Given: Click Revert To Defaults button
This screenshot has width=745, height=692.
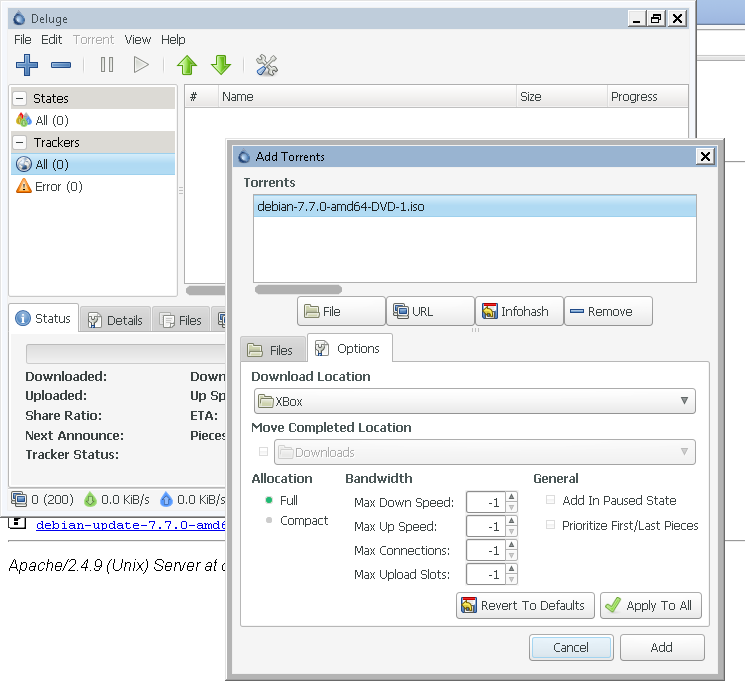Looking at the screenshot, I should (525, 605).
